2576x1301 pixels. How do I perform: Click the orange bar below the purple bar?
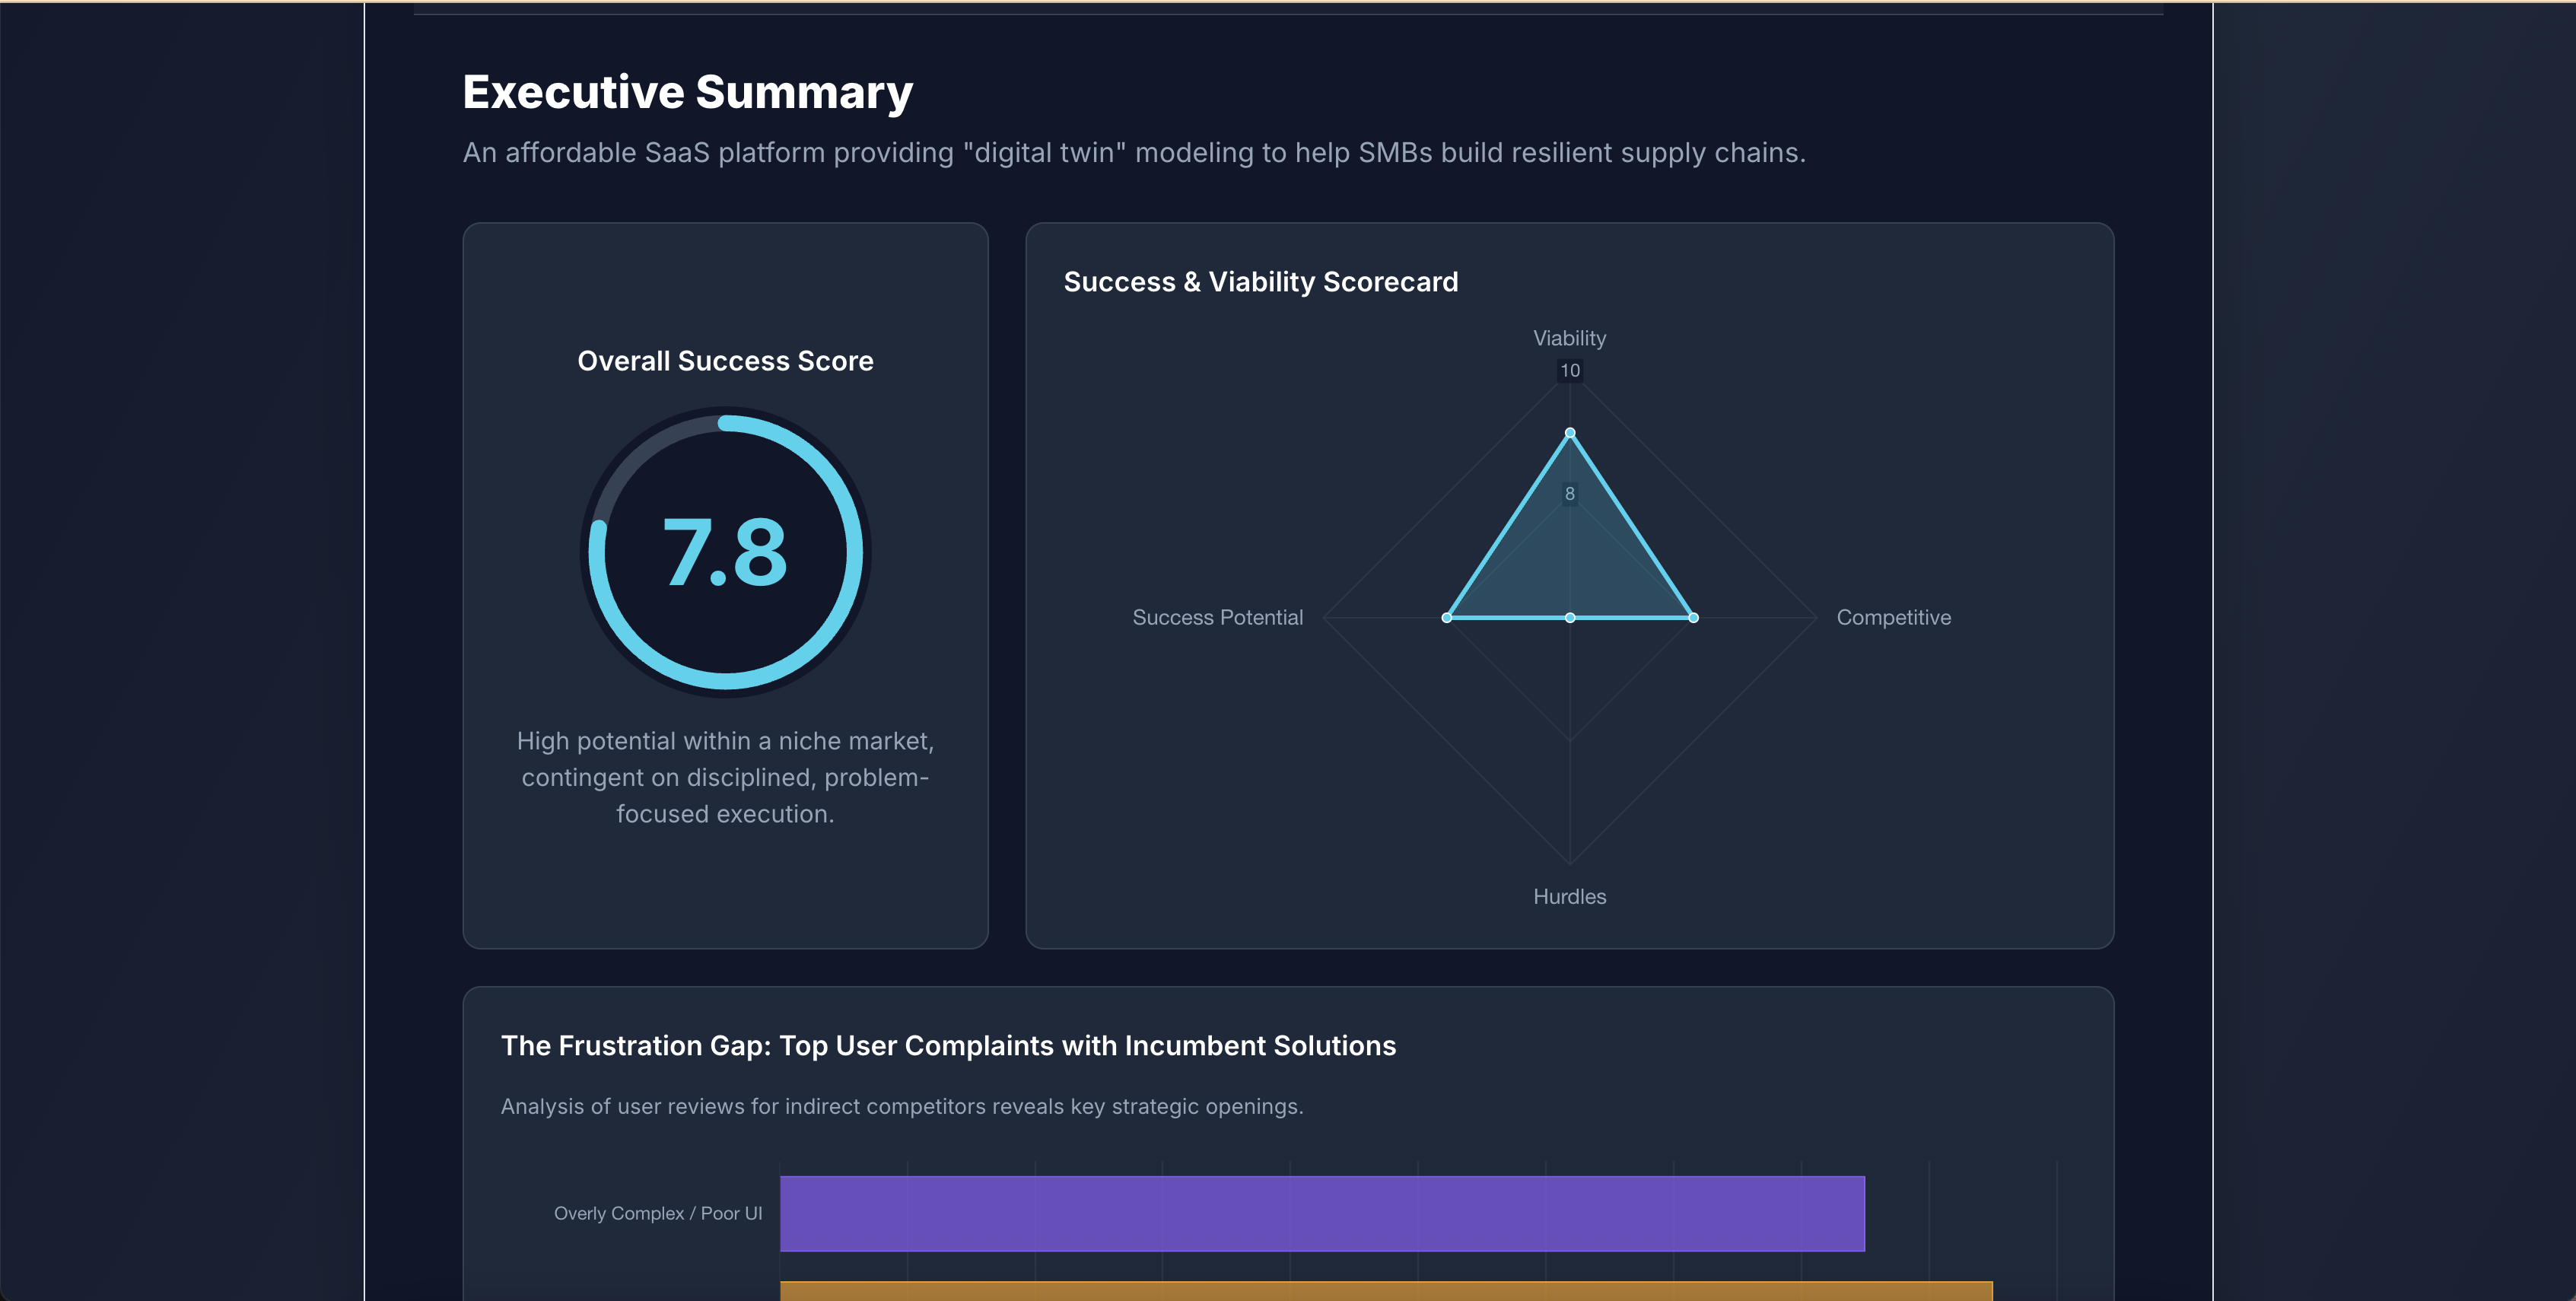coord(1385,1291)
